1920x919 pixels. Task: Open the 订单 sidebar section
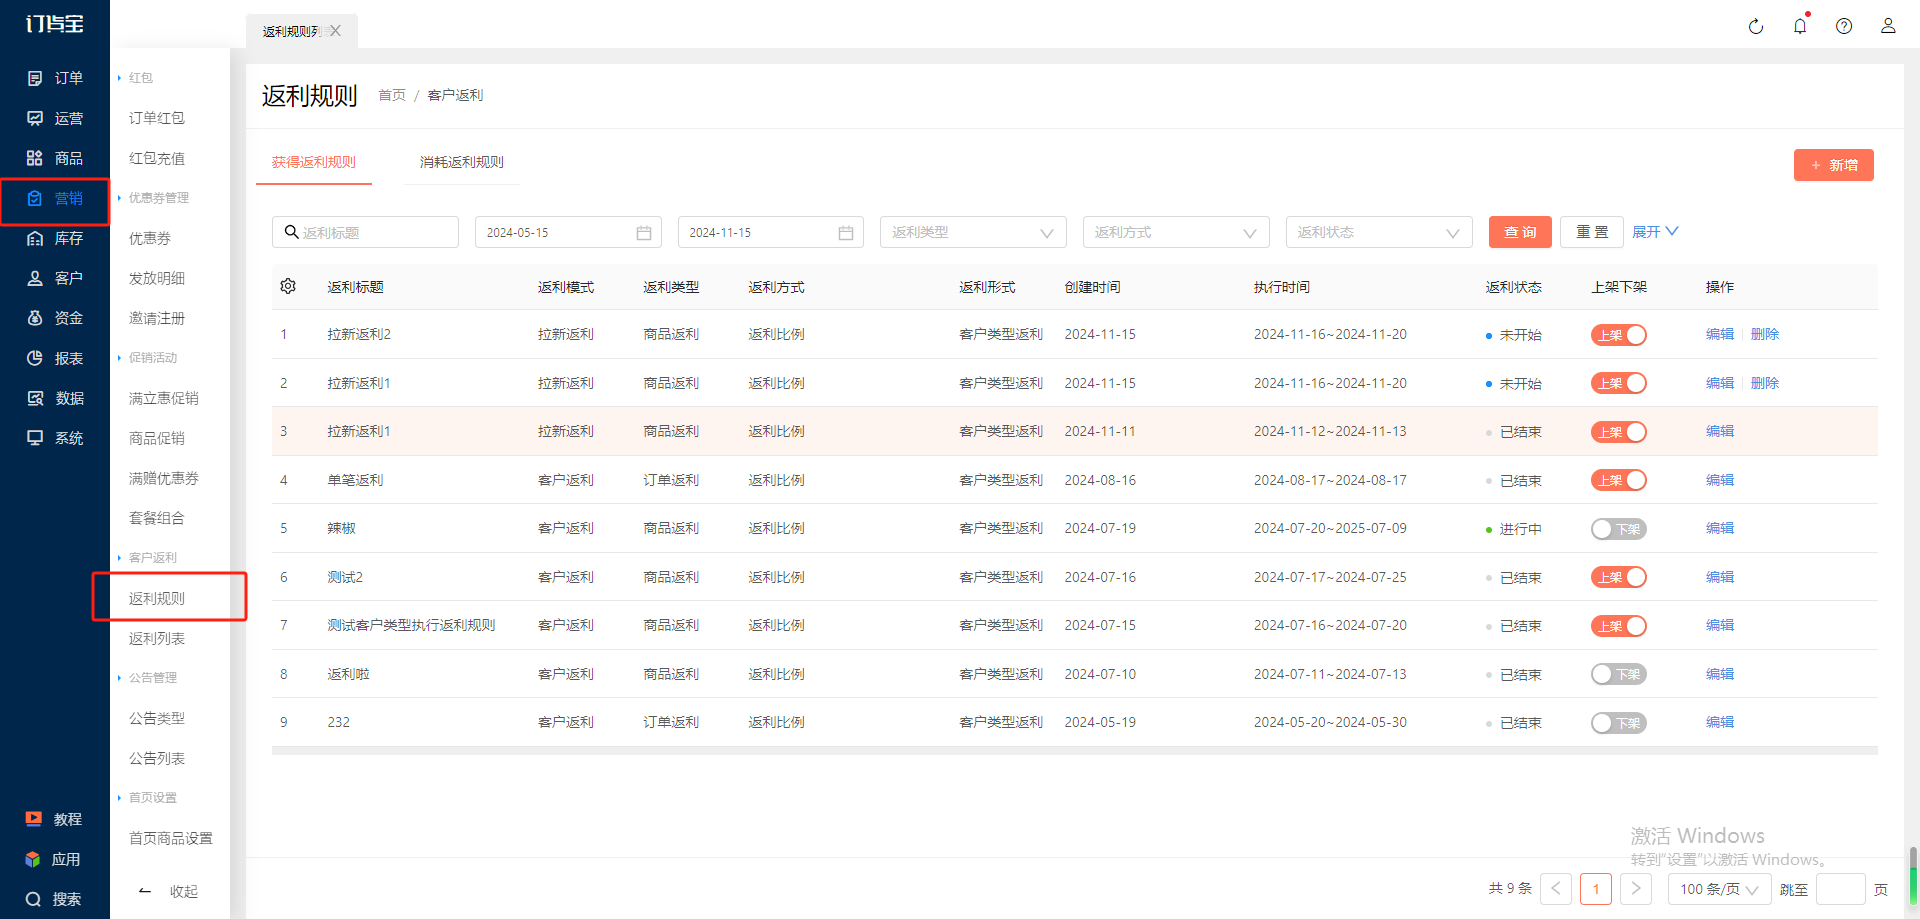[55, 78]
